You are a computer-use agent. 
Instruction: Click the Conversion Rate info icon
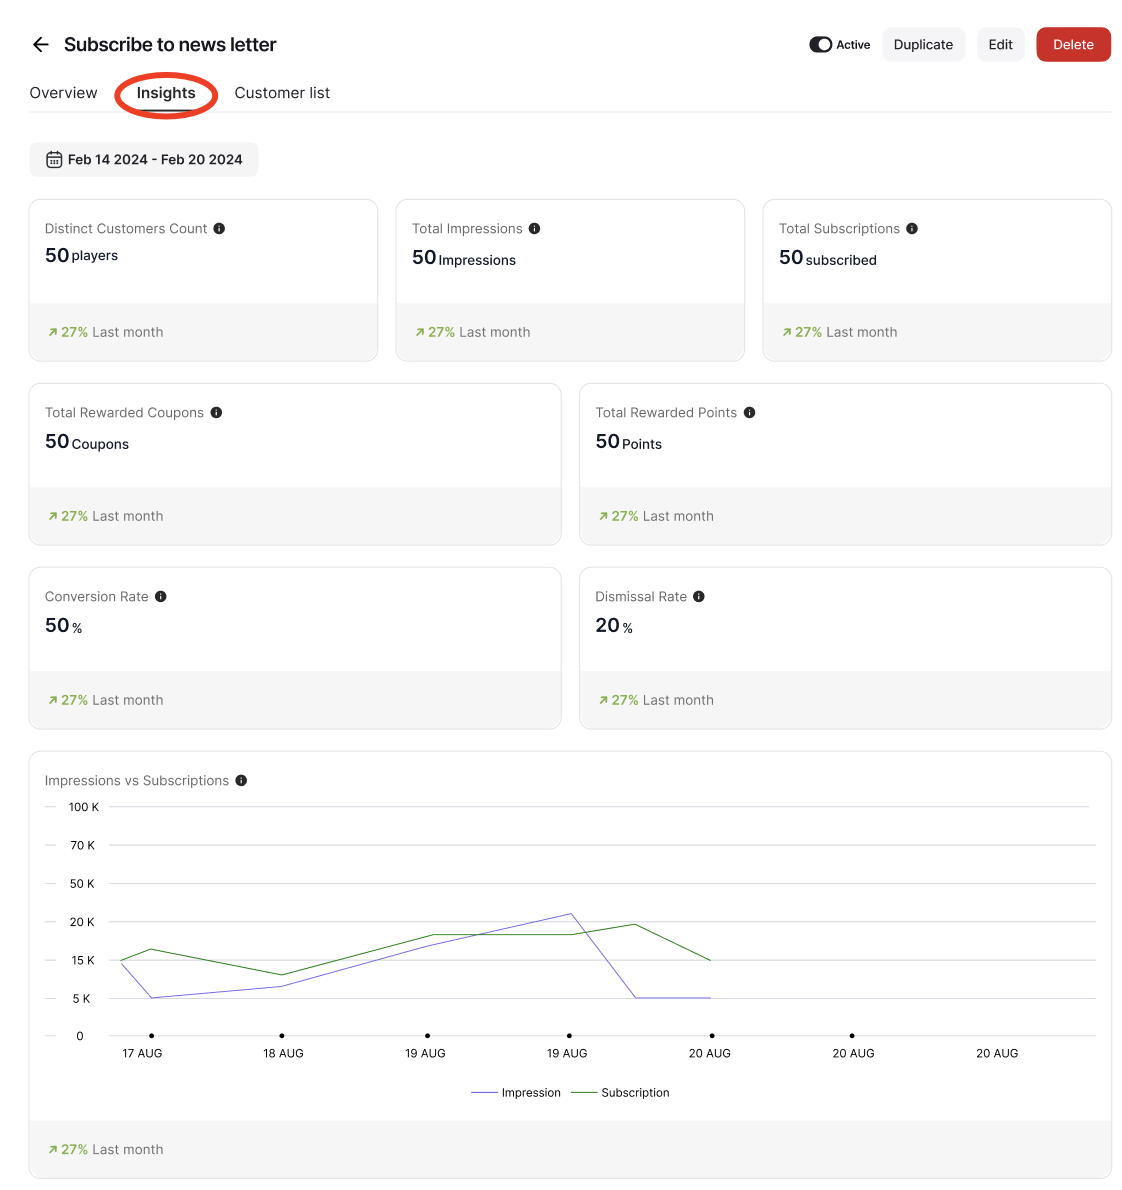[160, 596]
